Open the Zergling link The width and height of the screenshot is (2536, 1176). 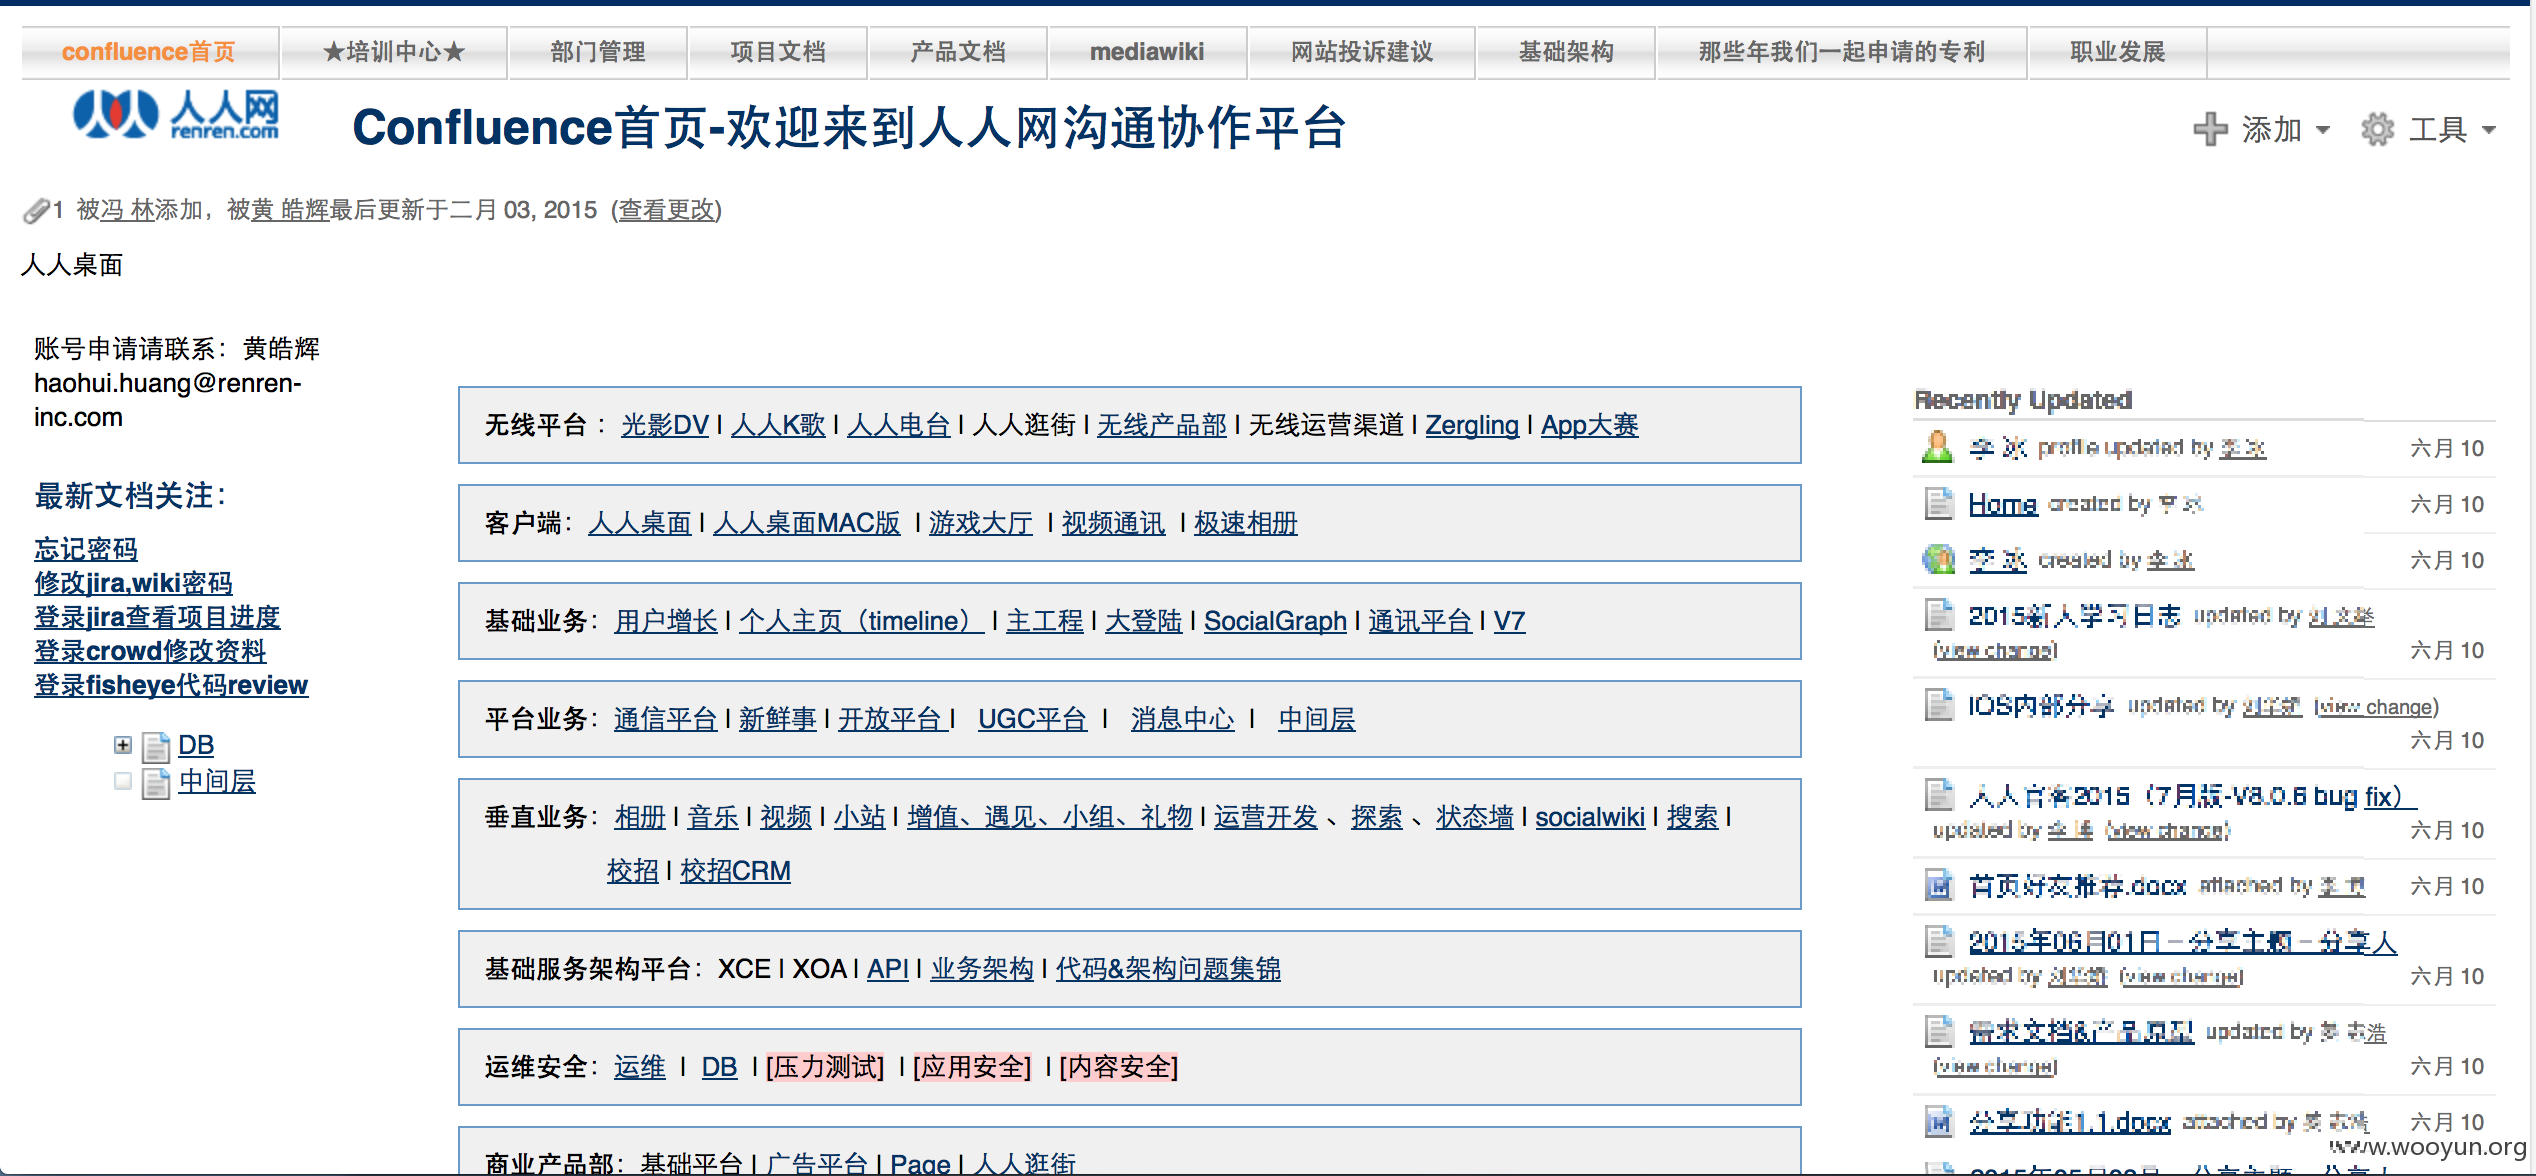point(1472,425)
